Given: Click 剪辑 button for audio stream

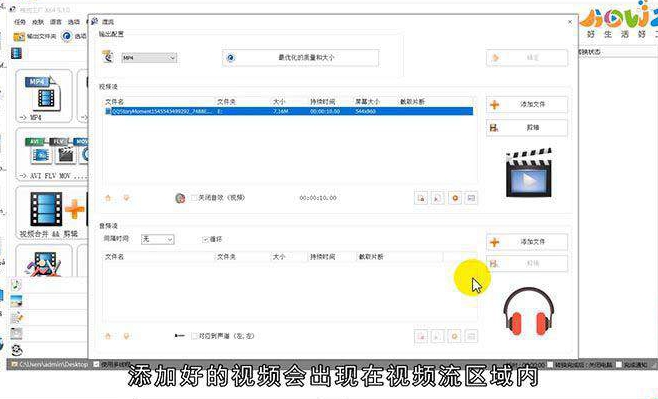Looking at the screenshot, I should click(527, 263).
